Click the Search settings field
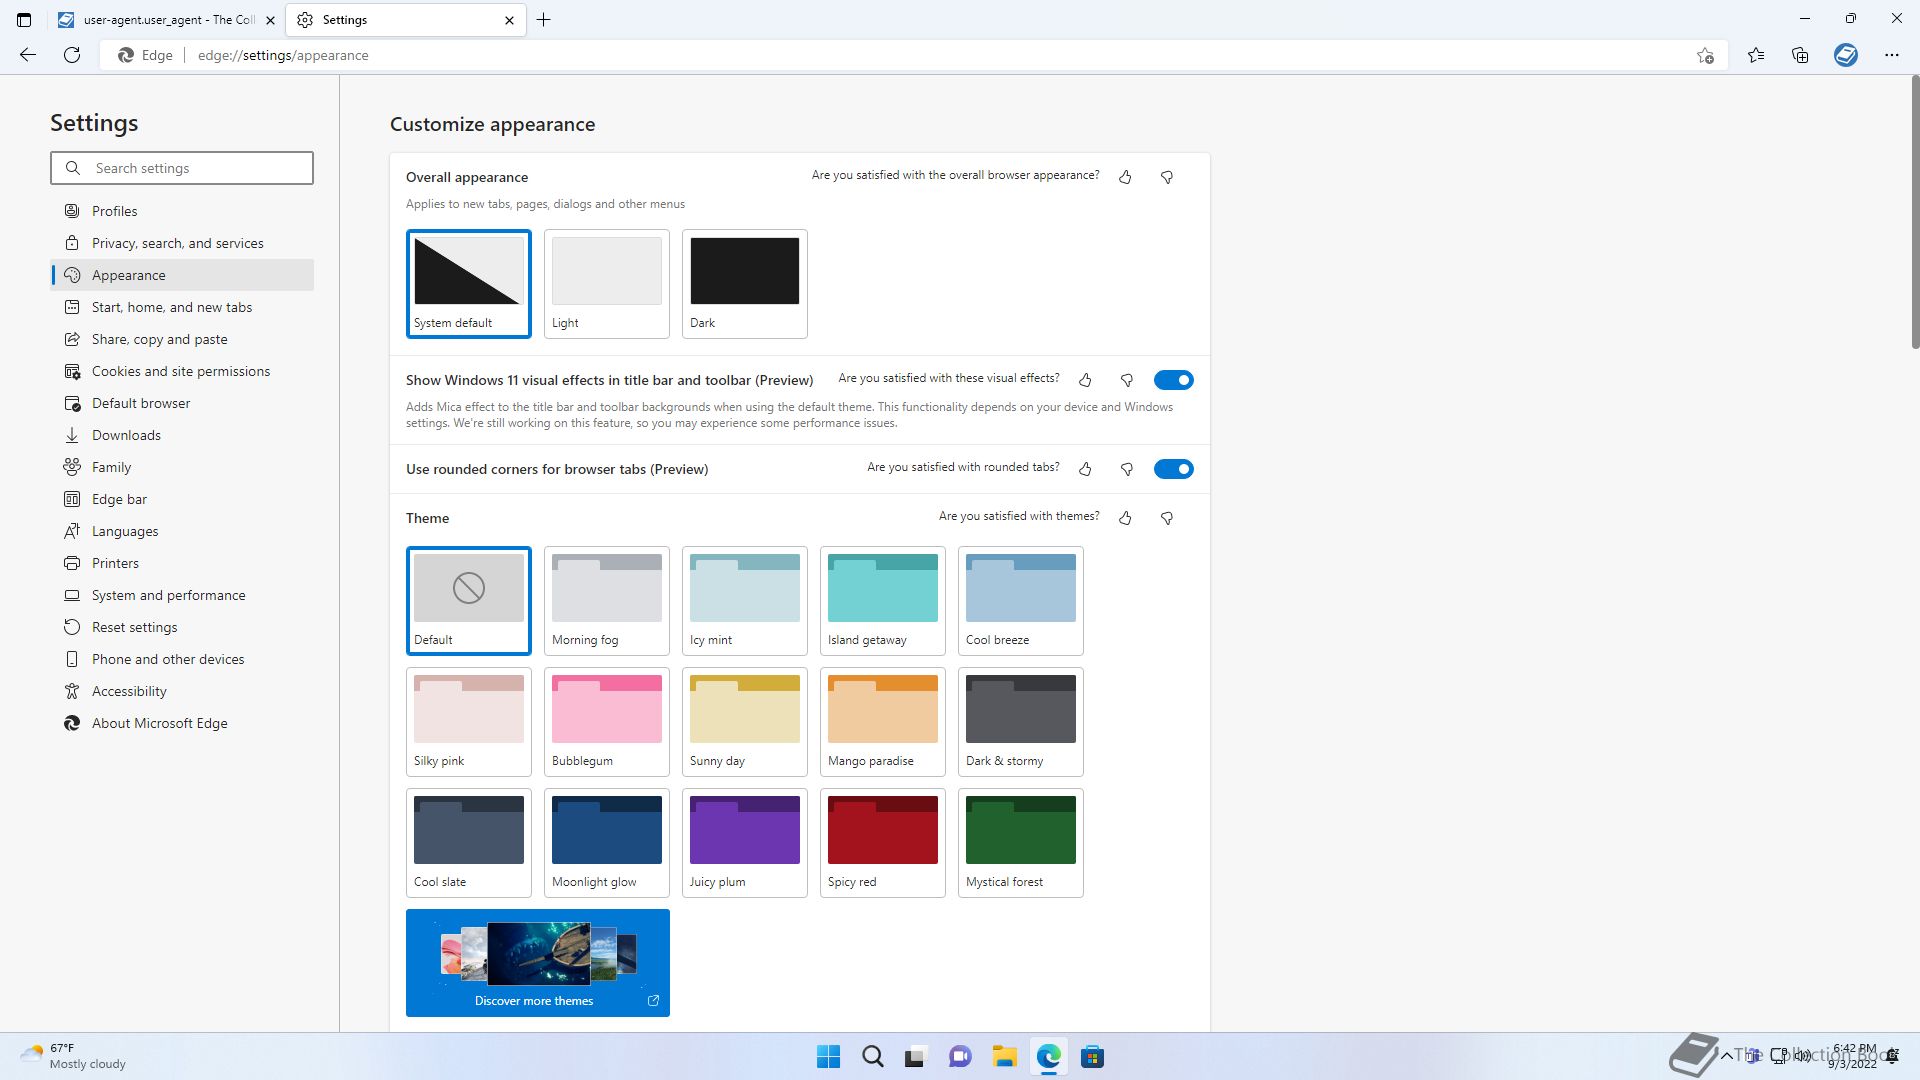This screenshot has height=1080, width=1920. point(182,168)
